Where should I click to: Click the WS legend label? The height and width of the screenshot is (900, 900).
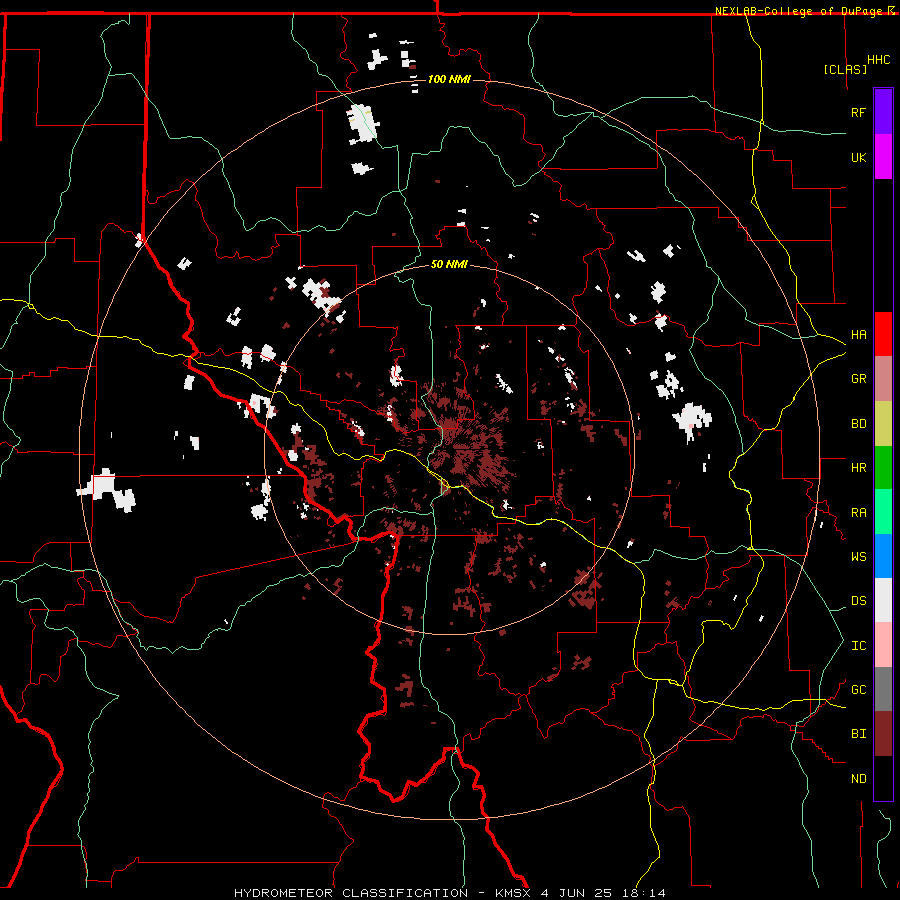(858, 557)
